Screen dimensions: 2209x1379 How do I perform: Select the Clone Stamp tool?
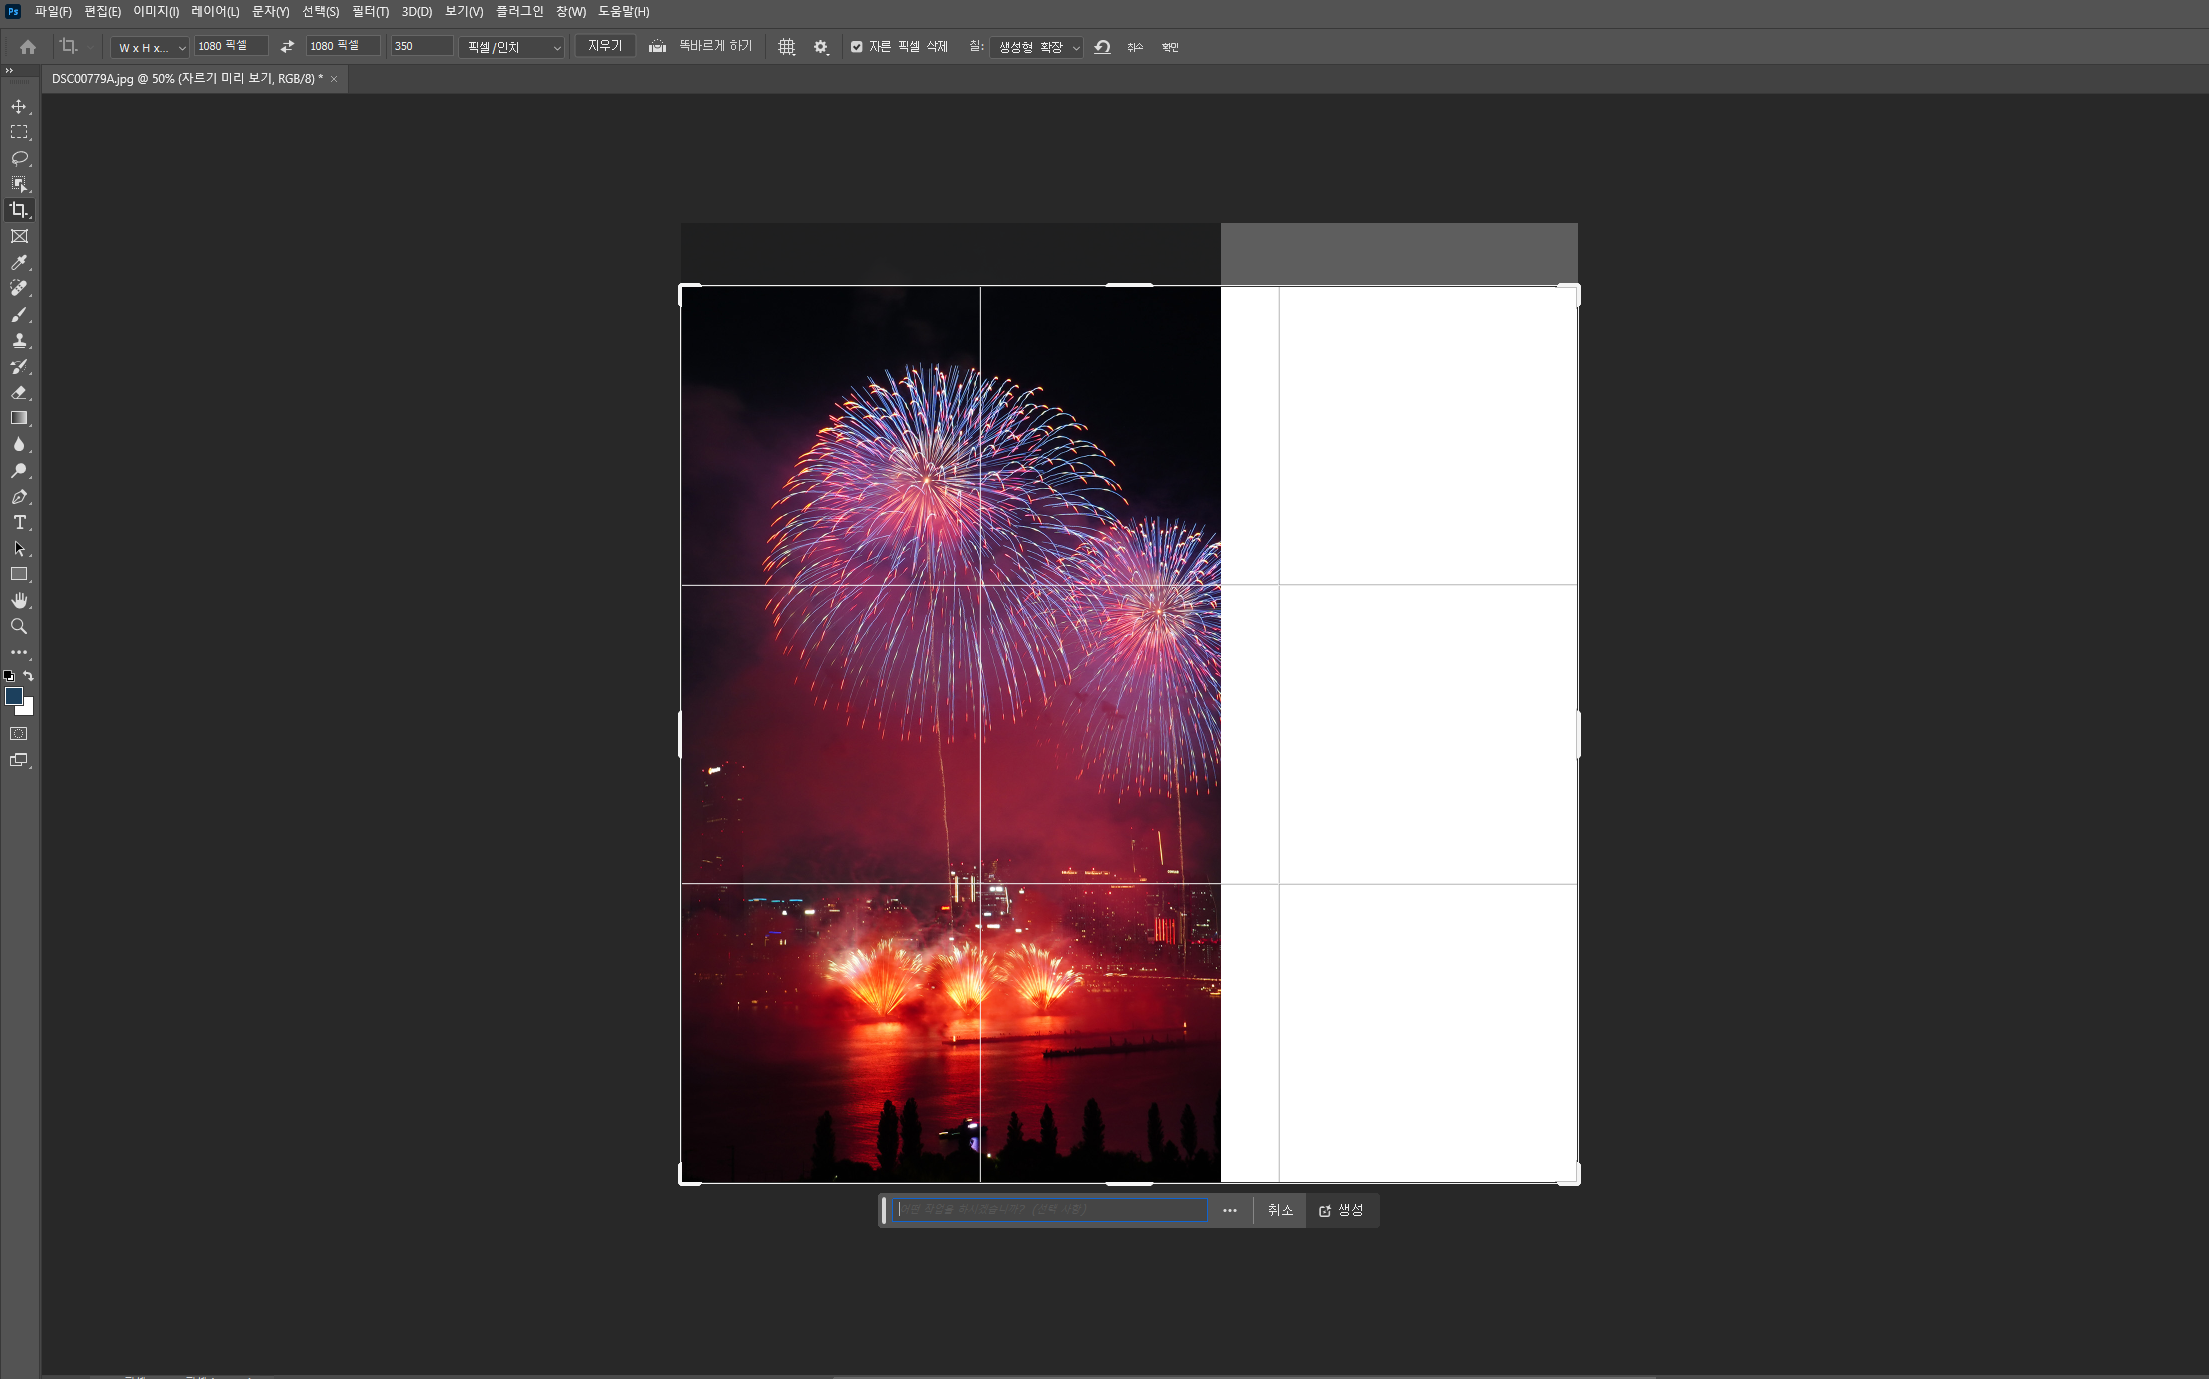(19, 341)
